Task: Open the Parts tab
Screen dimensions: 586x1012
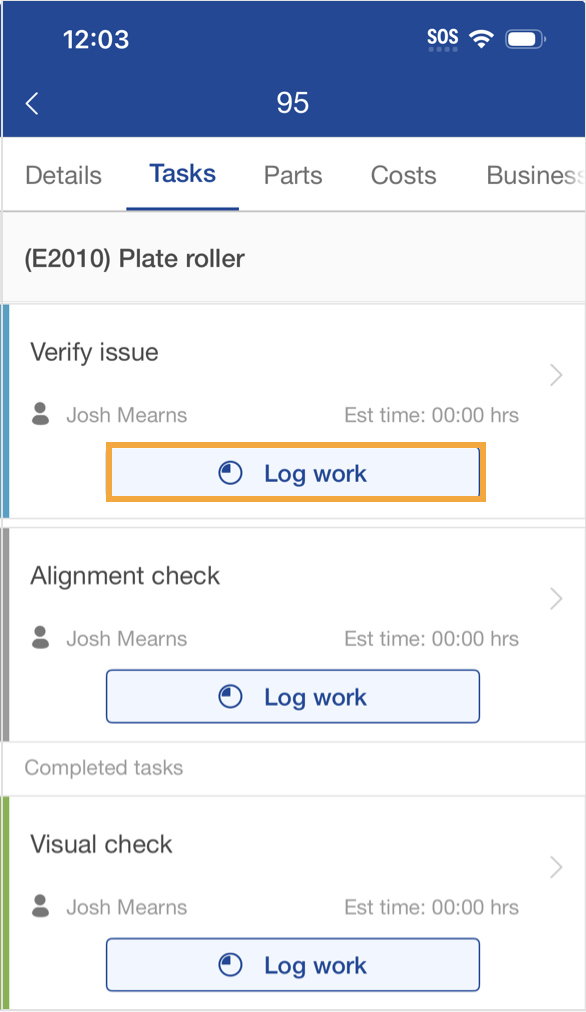Action: pyautogui.click(x=292, y=175)
